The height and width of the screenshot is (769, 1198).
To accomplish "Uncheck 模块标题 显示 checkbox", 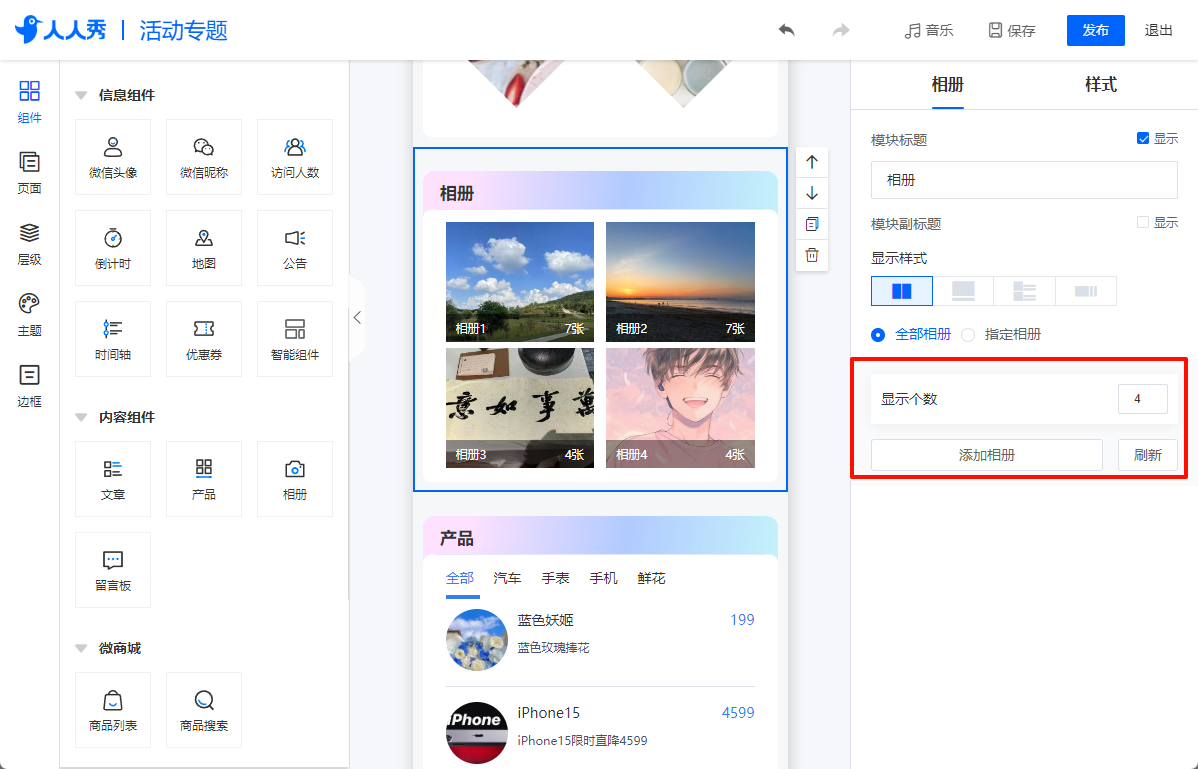I will pos(1143,138).
